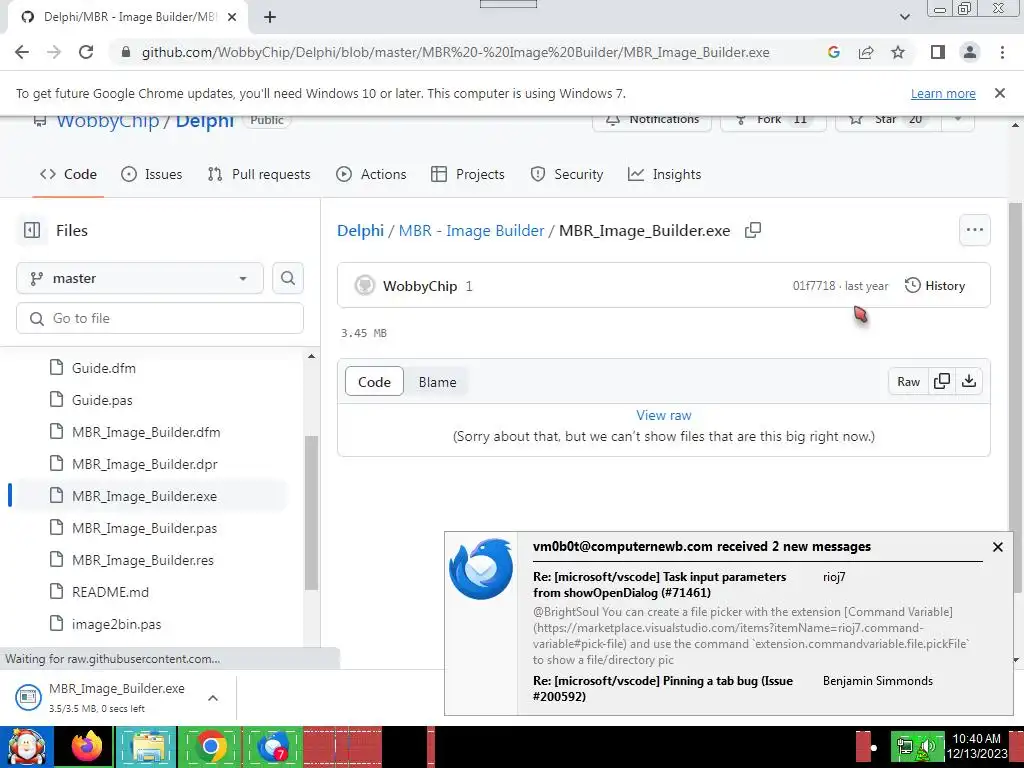Click the file search magnifier button
This screenshot has height=768, width=1024.
click(287, 279)
